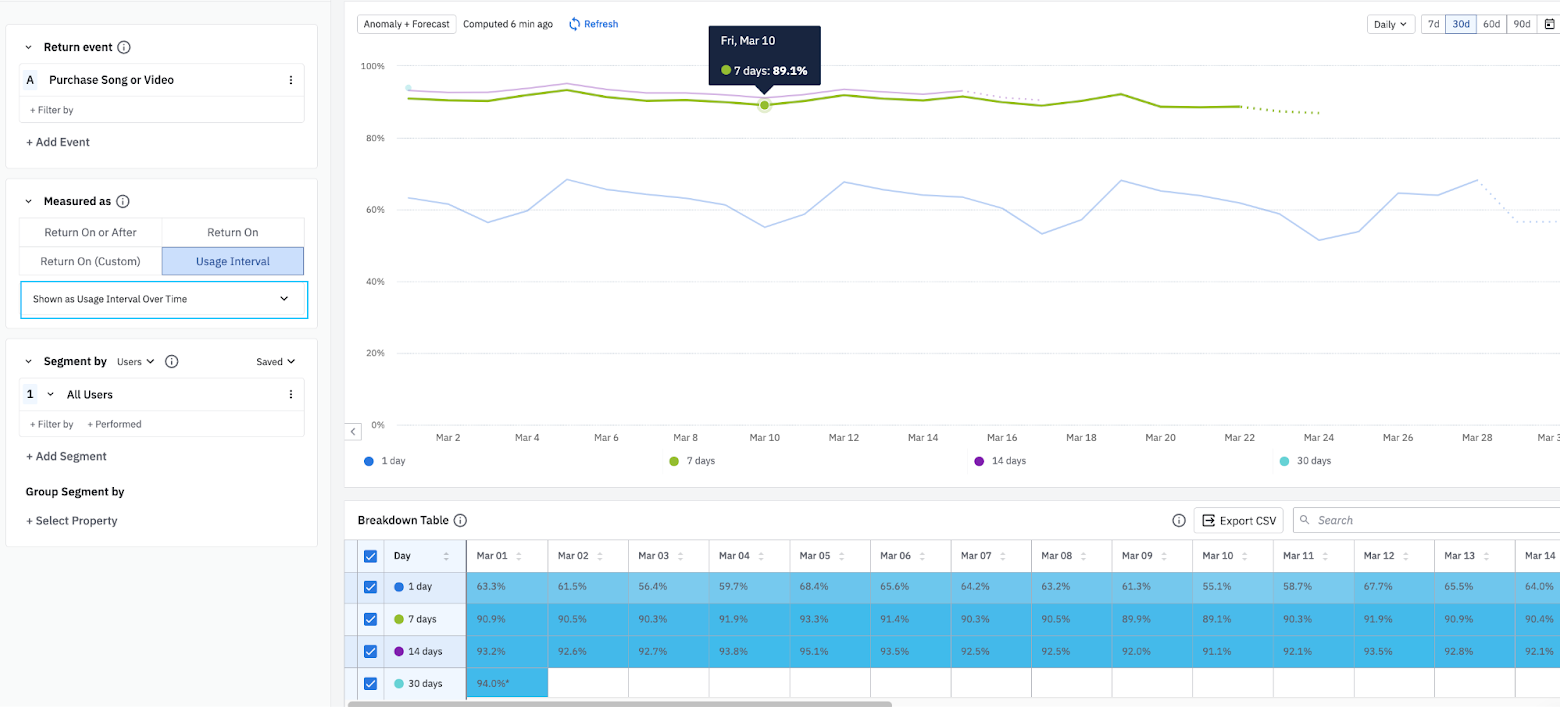
Task: Open the three-dot menu for Purchase Song or Video
Action: click(x=291, y=80)
